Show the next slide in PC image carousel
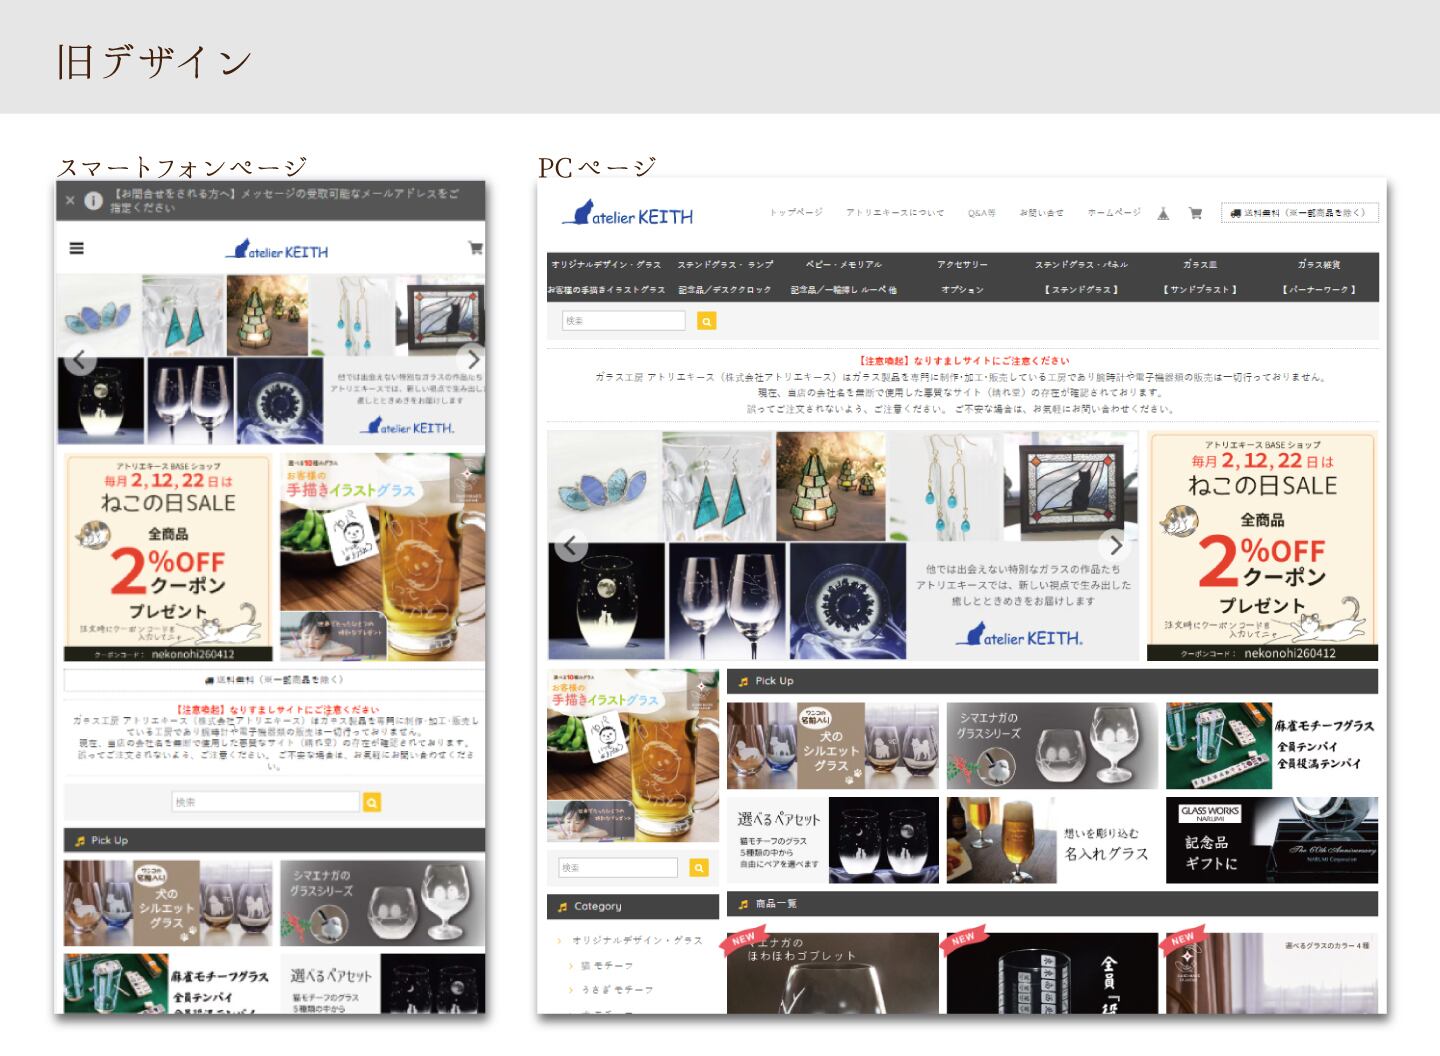 pos(1115,545)
